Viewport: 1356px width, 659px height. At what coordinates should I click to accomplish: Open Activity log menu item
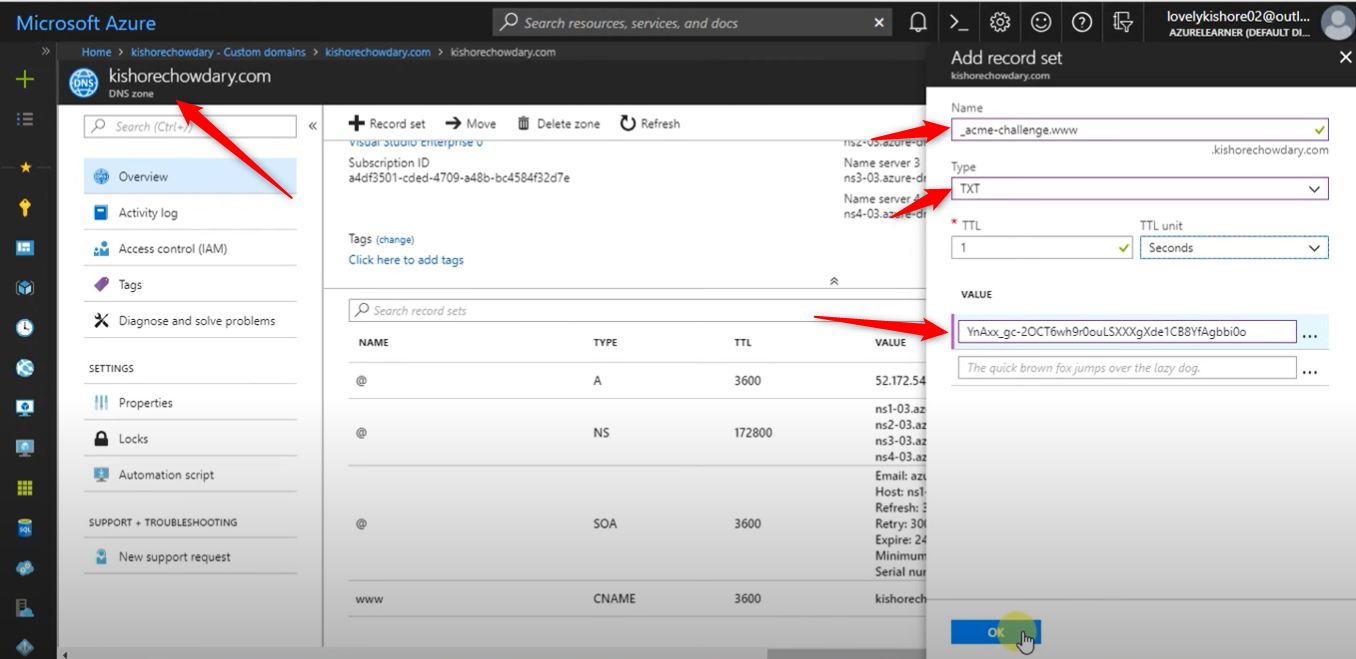coord(190,213)
